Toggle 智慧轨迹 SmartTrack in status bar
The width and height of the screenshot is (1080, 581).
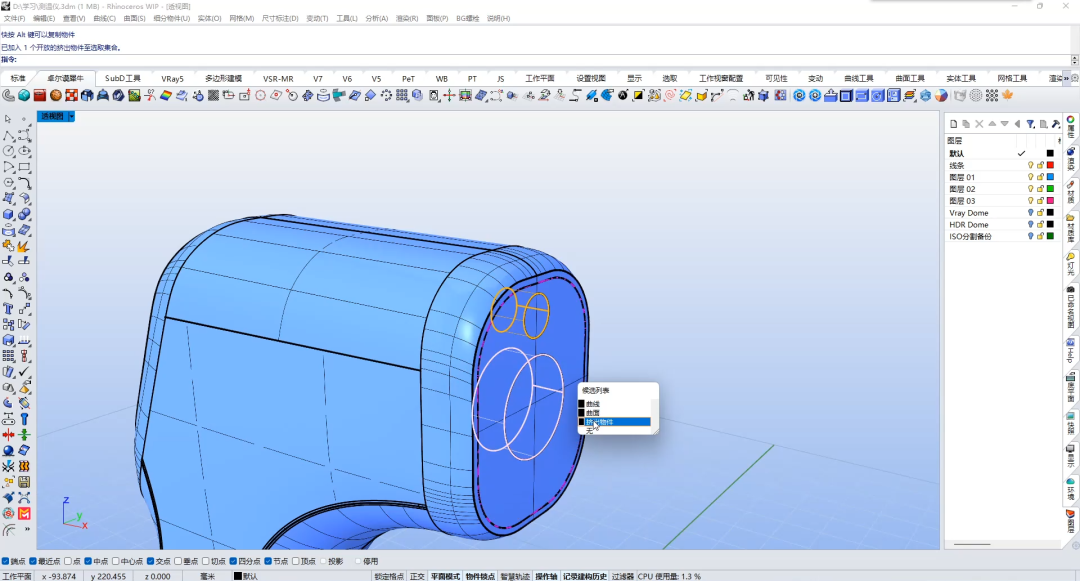[515, 576]
